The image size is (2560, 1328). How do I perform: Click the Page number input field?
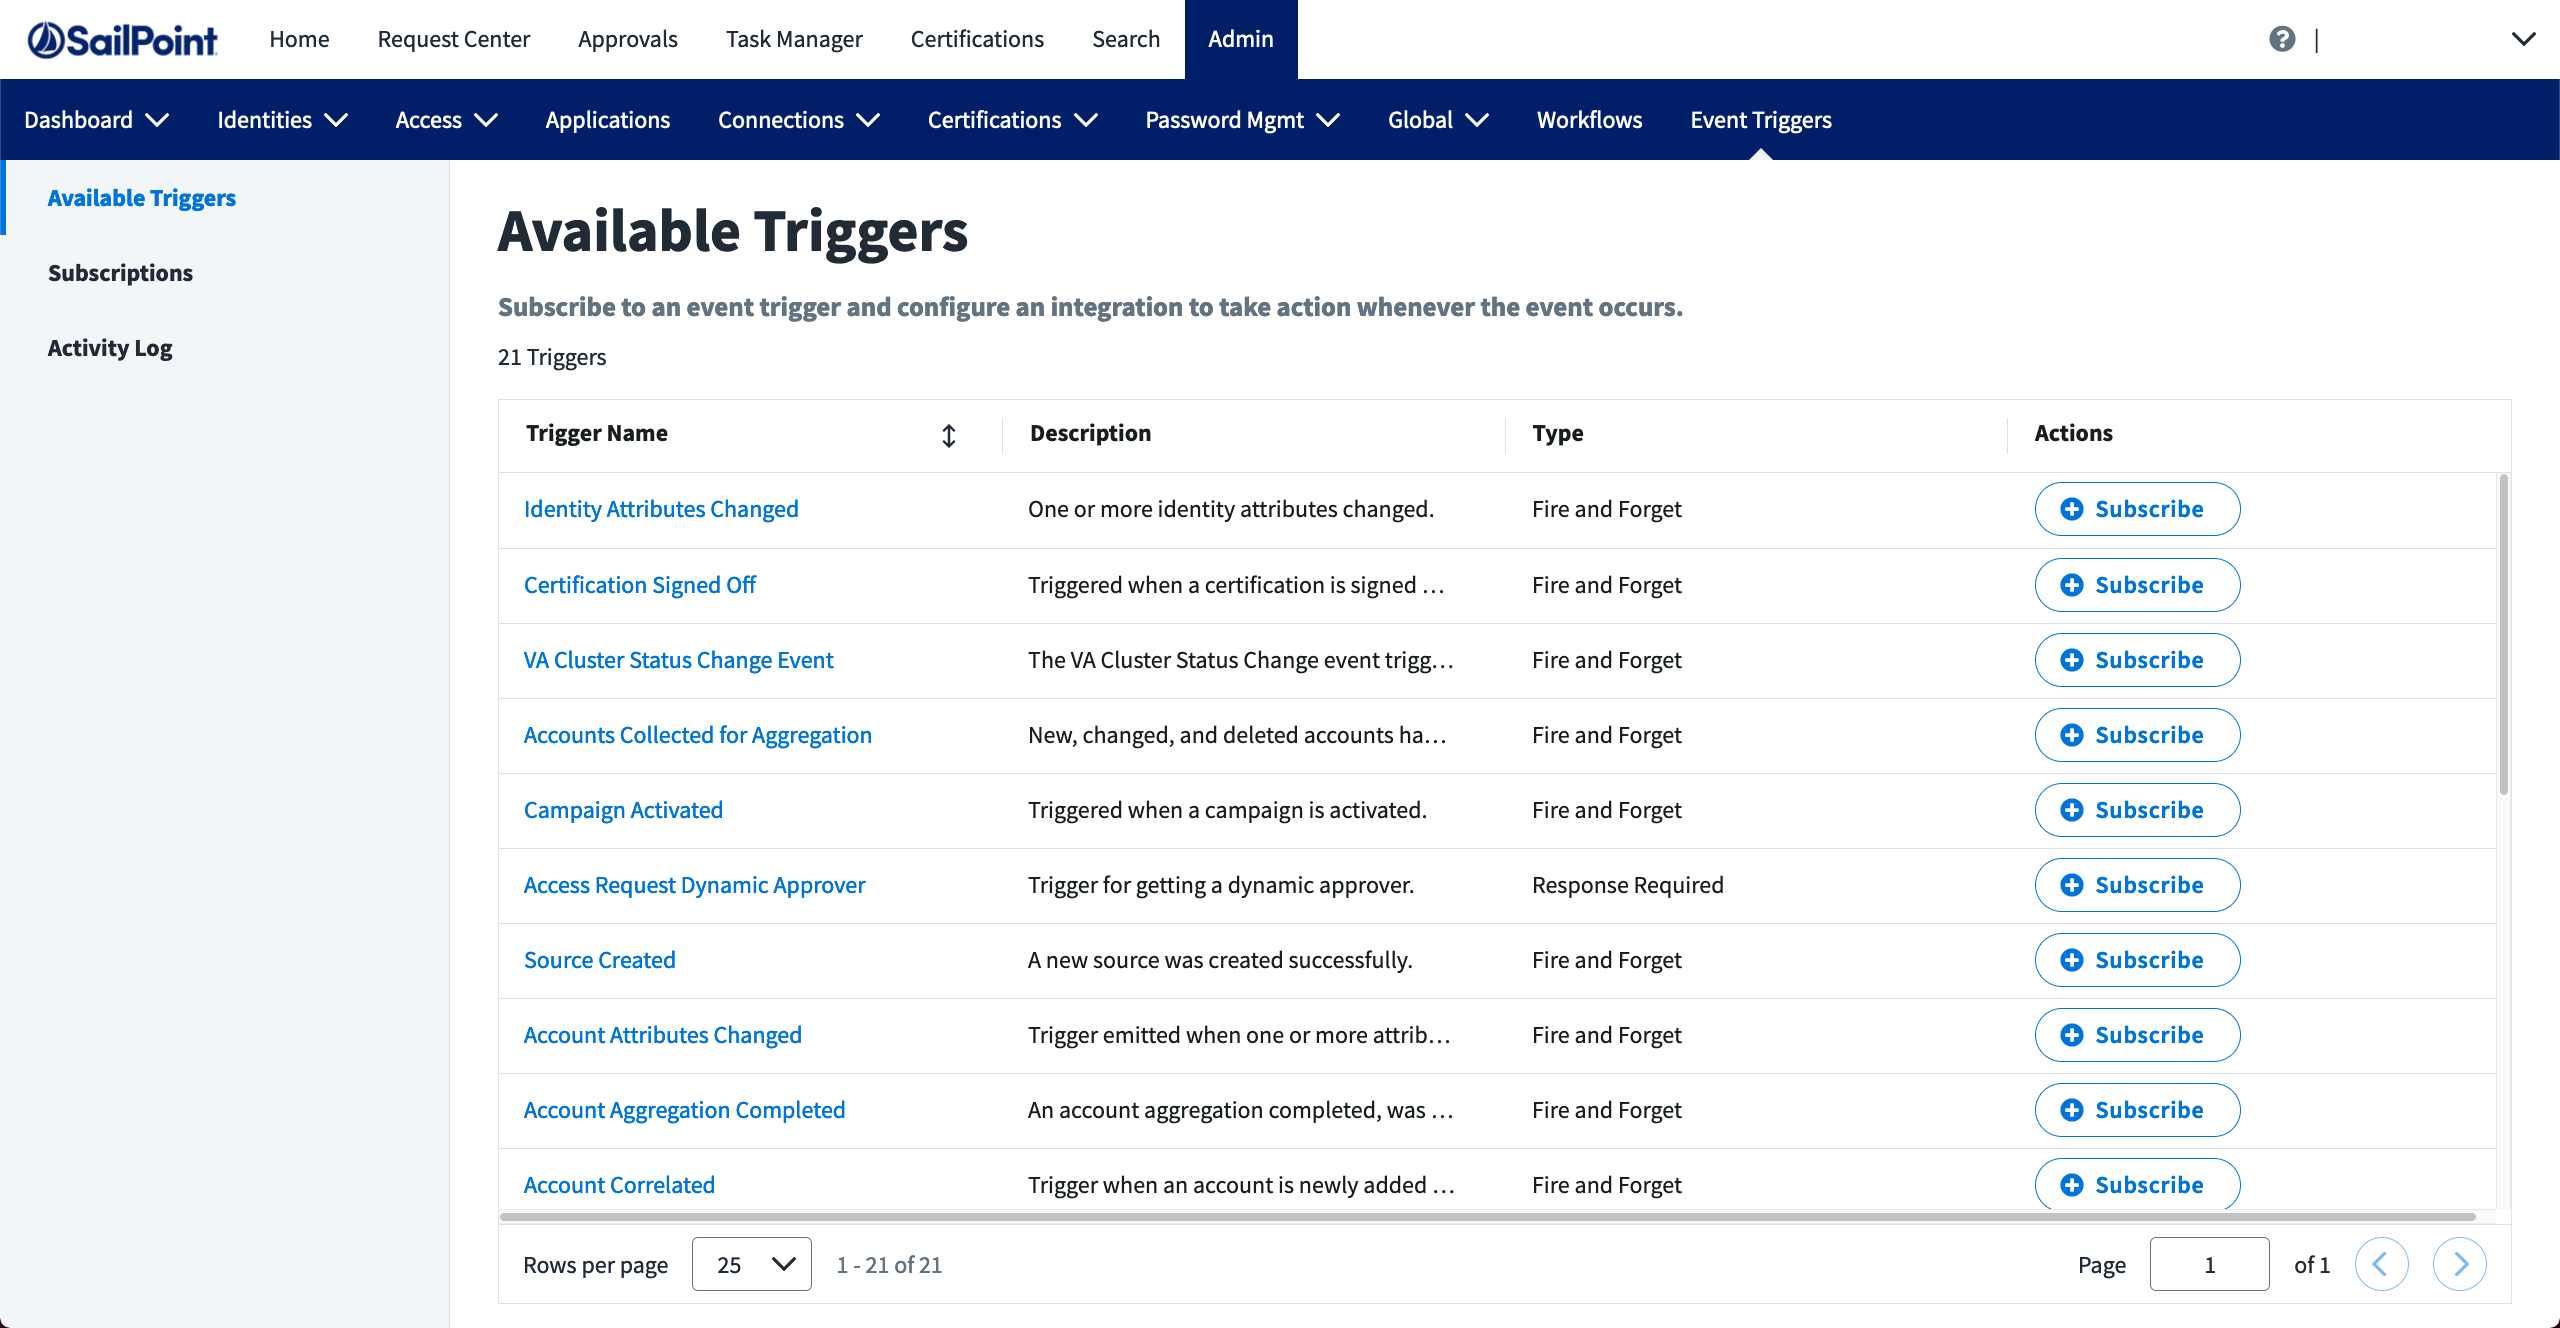(x=2210, y=1264)
